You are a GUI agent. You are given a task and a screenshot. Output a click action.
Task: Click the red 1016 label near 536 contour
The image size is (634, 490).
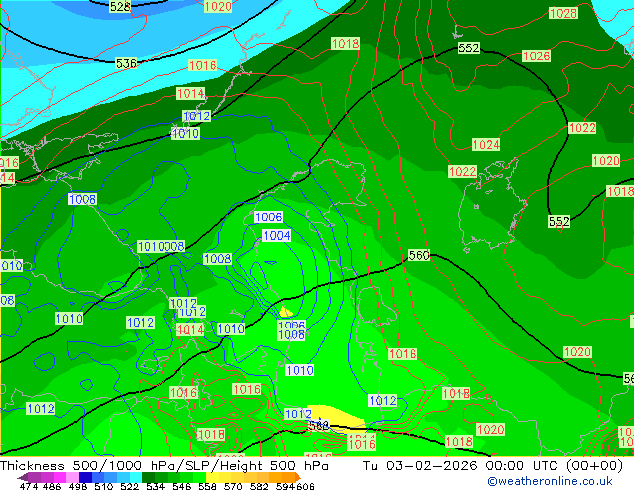pyautogui.click(x=203, y=65)
